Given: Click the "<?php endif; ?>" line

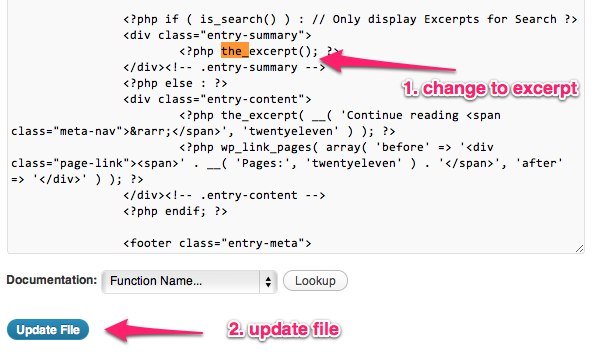Looking at the screenshot, I should click(x=175, y=211).
